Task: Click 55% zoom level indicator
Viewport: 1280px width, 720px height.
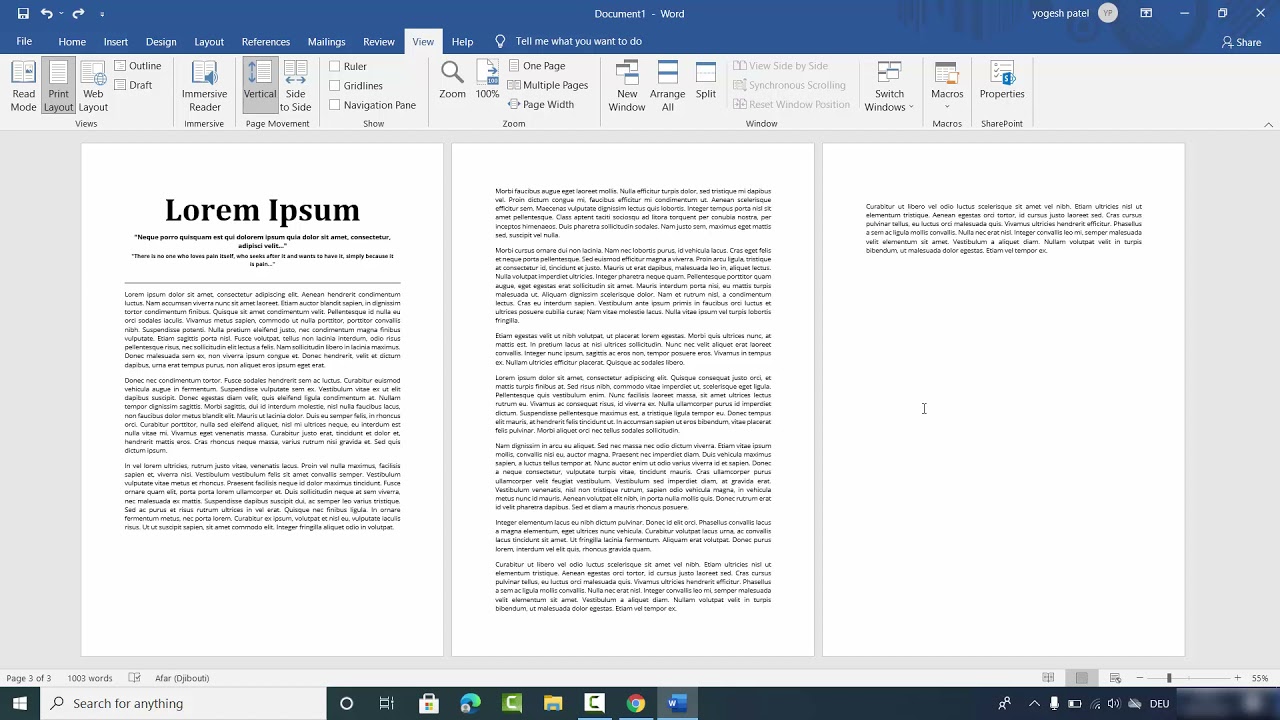Action: click(x=1260, y=678)
